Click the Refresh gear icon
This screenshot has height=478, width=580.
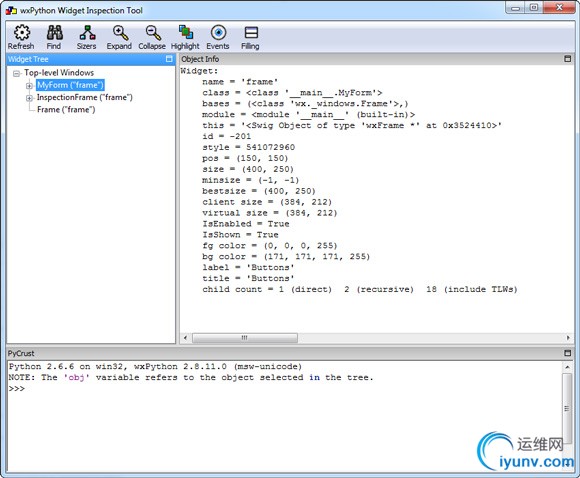coord(21,33)
